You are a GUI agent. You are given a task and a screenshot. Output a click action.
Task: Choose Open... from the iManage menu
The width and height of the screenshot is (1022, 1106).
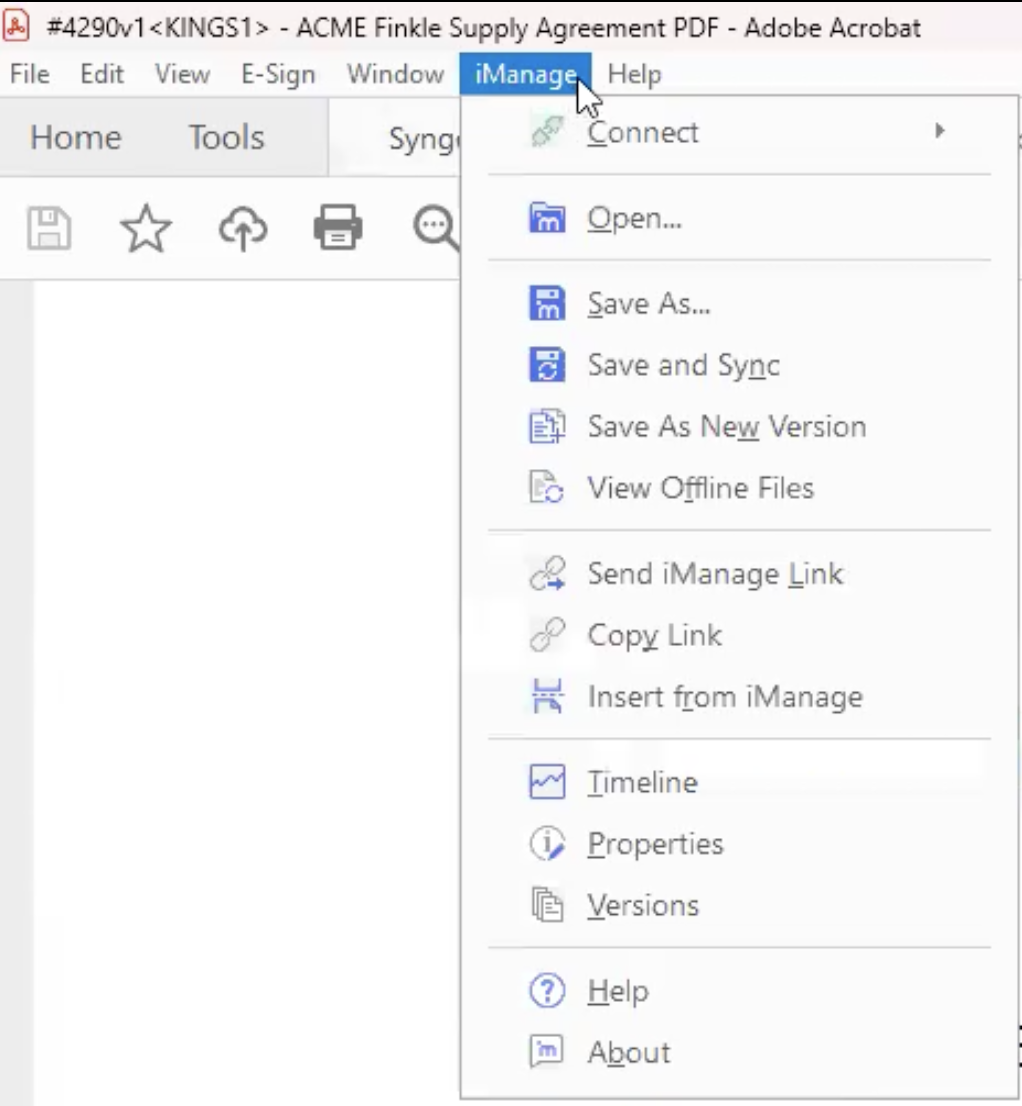(x=634, y=218)
